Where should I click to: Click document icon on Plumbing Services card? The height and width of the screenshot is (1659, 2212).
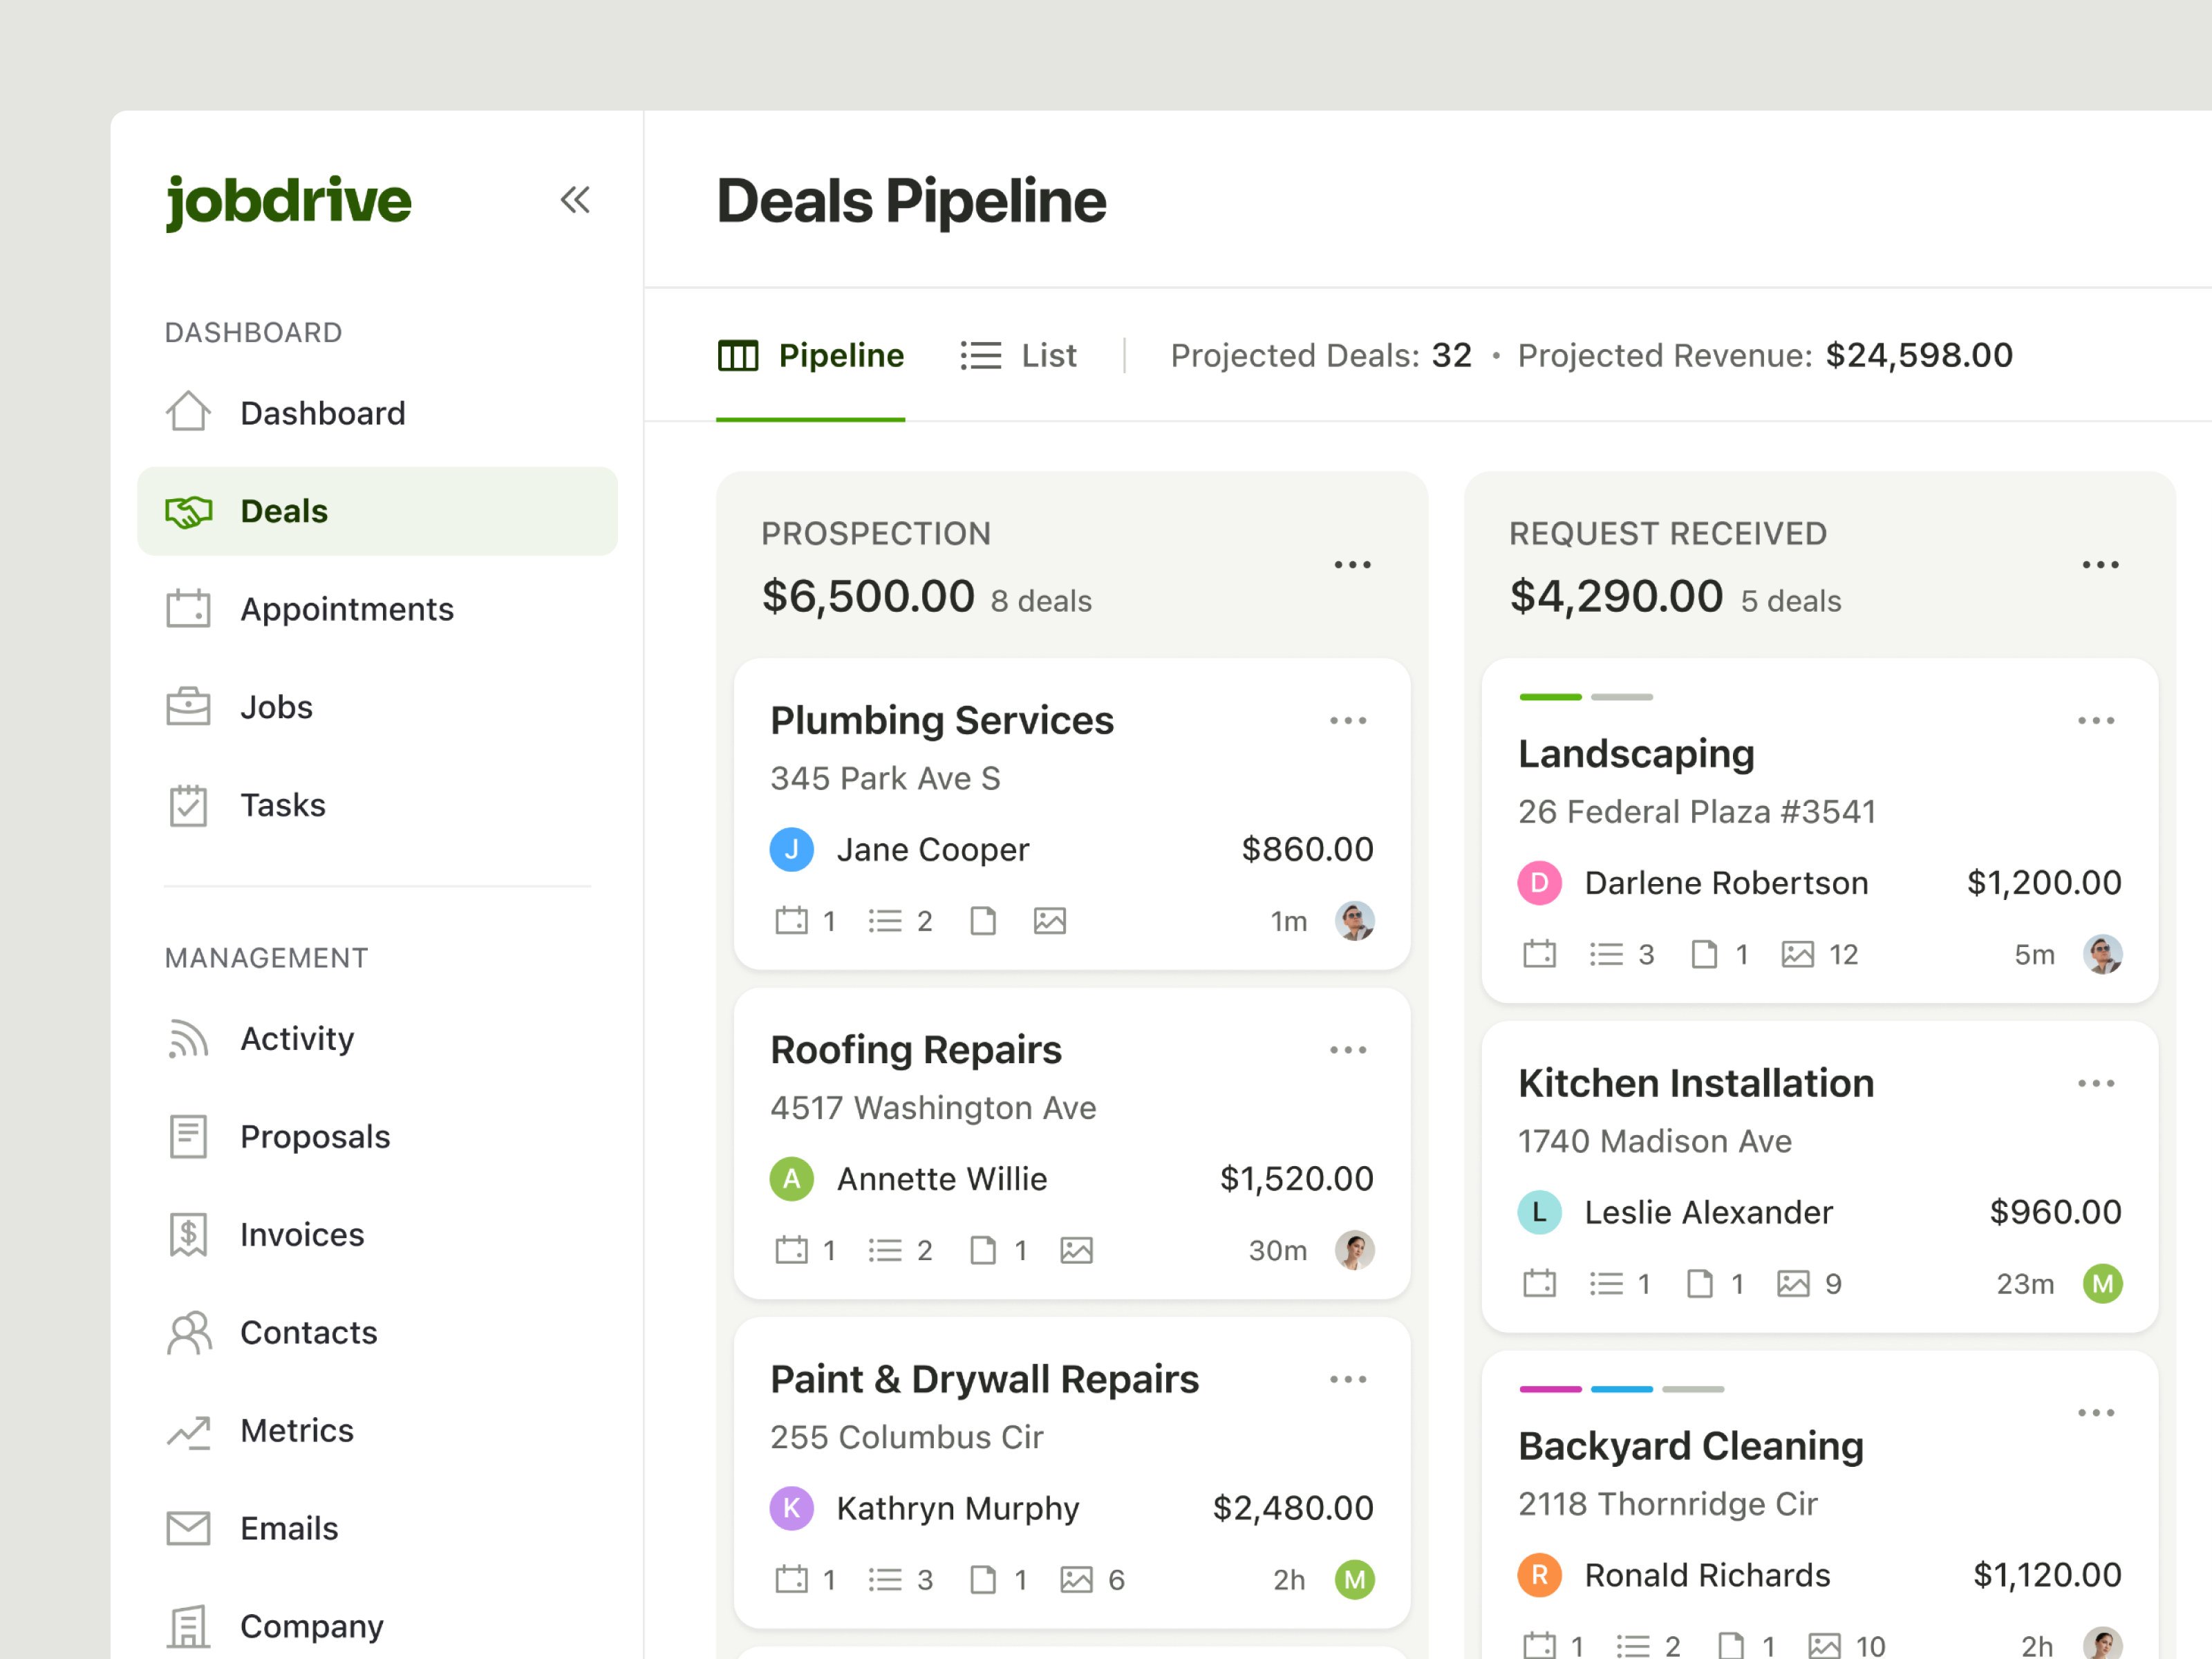[x=983, y=921]
